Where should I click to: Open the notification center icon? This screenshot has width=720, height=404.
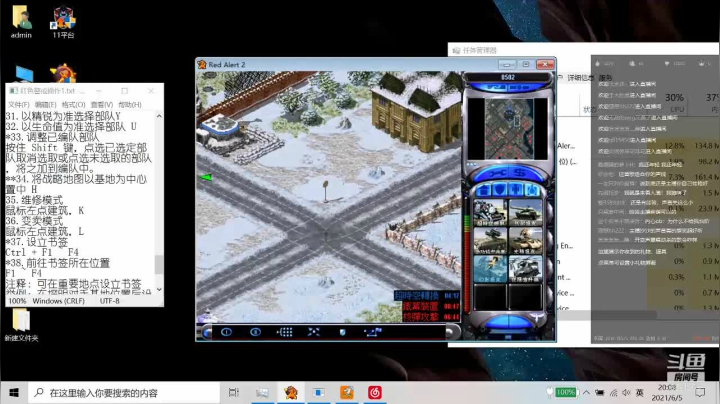point(700,393)
